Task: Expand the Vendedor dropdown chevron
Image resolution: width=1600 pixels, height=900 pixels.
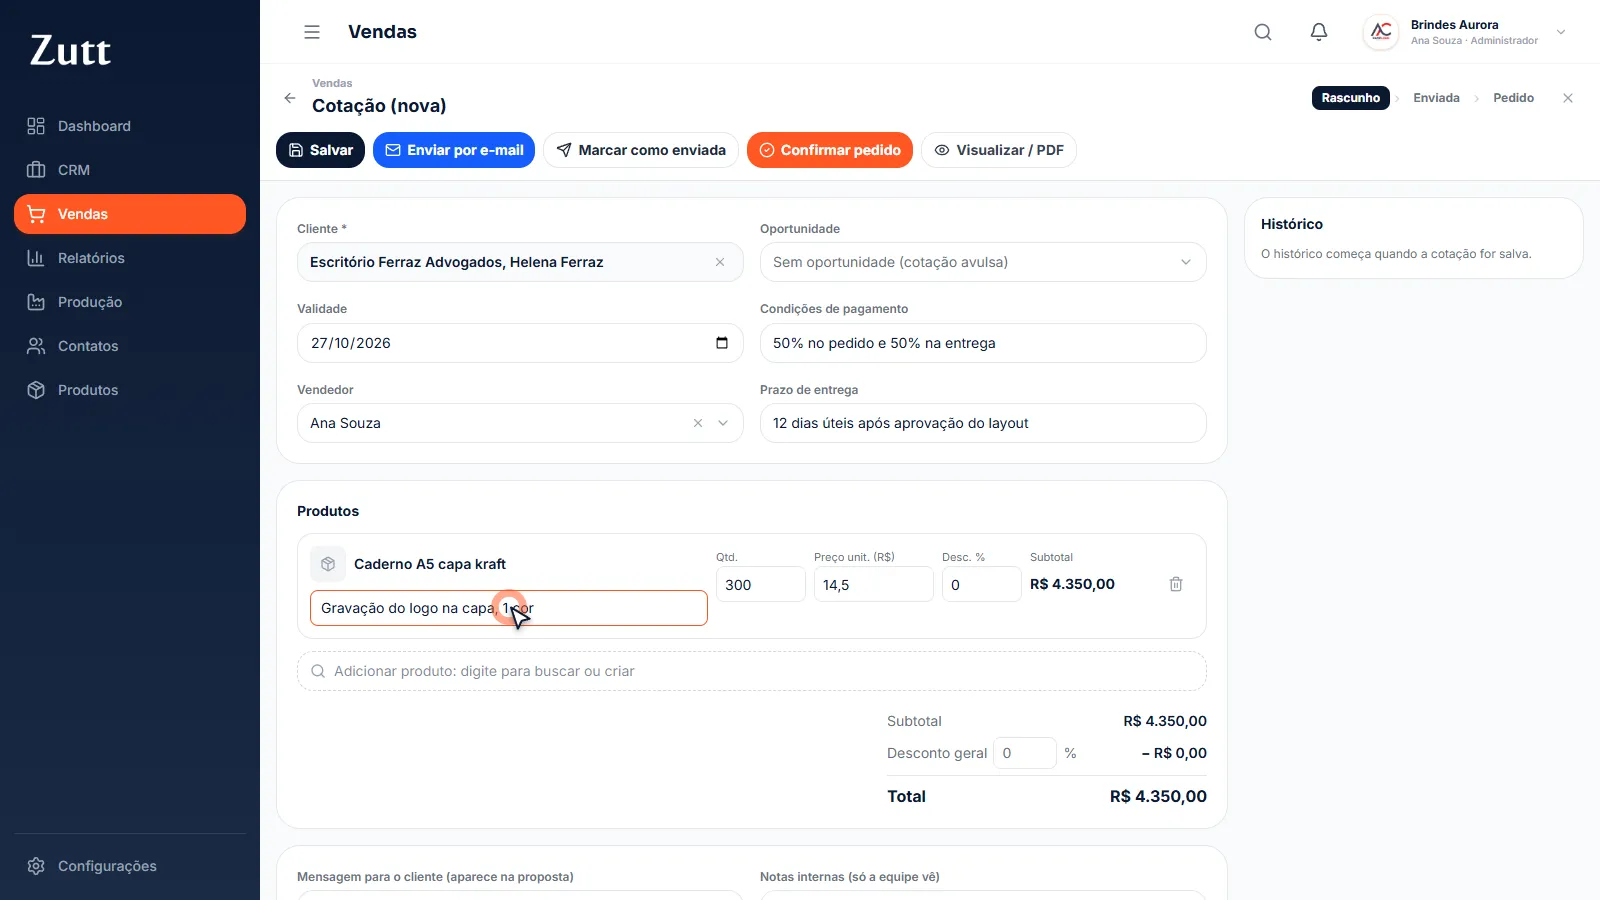Action: (723, 423)
